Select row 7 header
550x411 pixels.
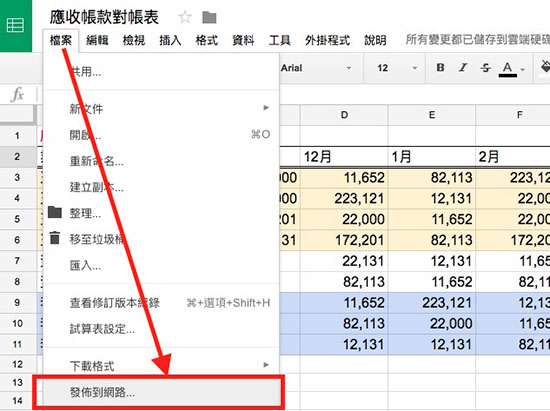pos(18,261)
